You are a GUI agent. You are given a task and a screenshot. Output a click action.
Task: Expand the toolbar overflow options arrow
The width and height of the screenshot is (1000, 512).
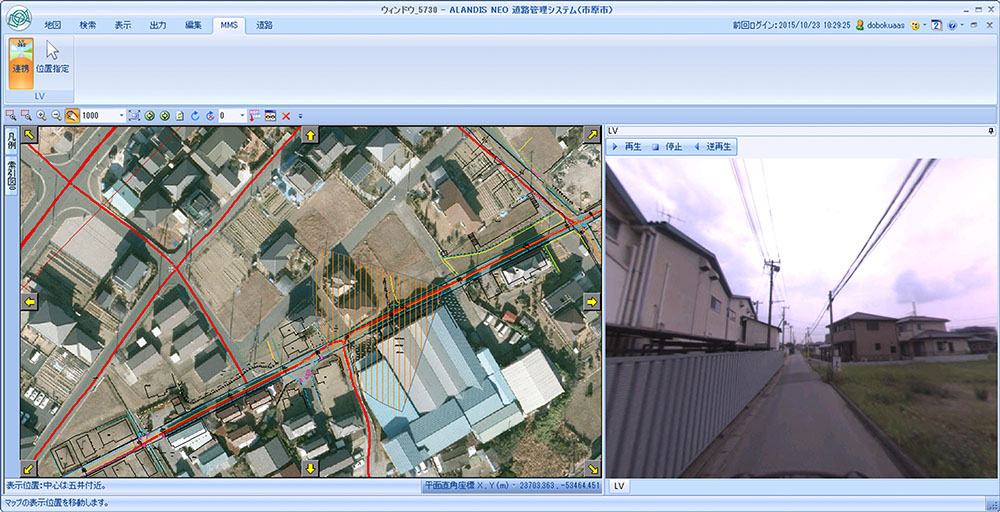pyautogui.click(x=300, y=116)
